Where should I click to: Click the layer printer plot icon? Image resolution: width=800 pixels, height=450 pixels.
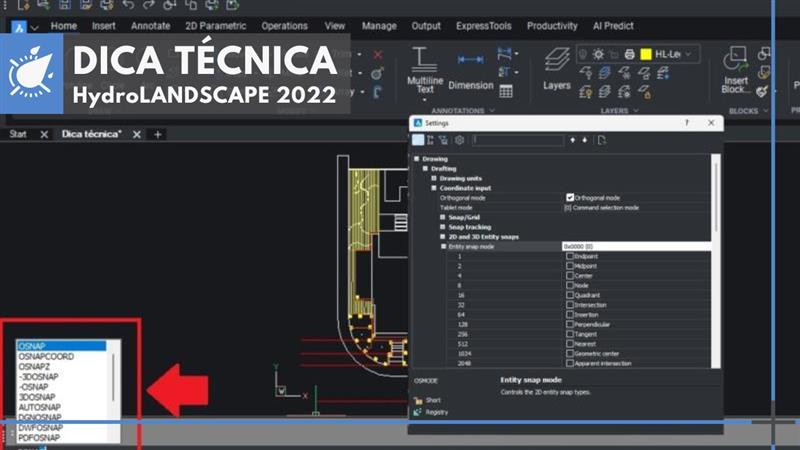tap(630, 54)
